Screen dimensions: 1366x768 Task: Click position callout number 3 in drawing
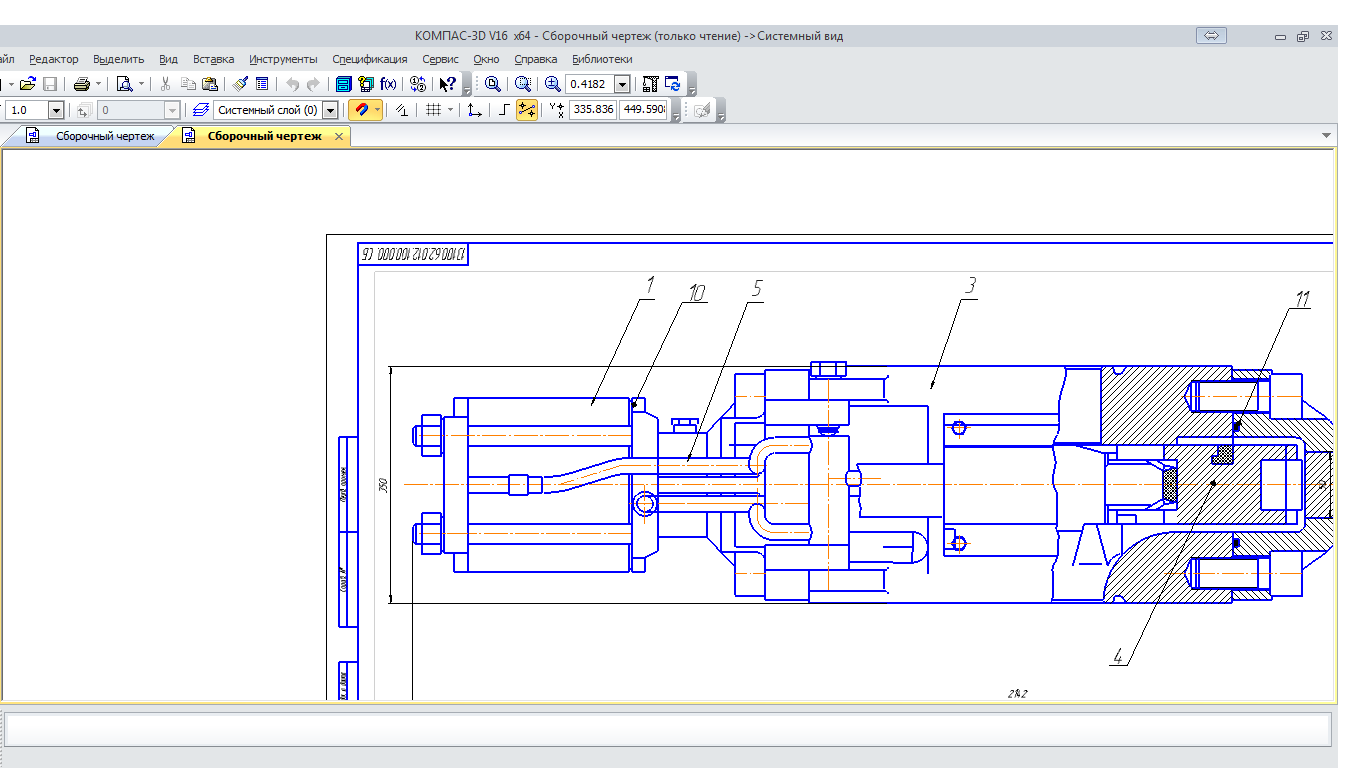pyautogui.click(x=969, y=286)
